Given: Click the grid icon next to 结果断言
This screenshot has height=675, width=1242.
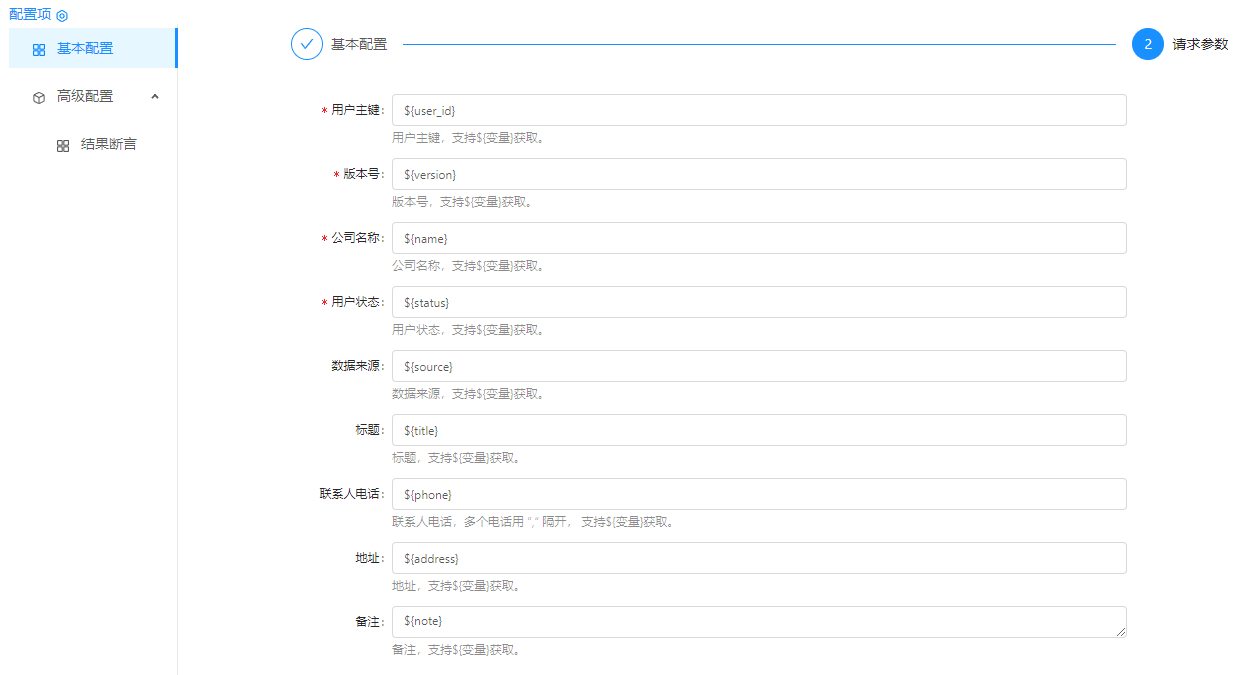Looking at the screenshot, I should [63, 145].
